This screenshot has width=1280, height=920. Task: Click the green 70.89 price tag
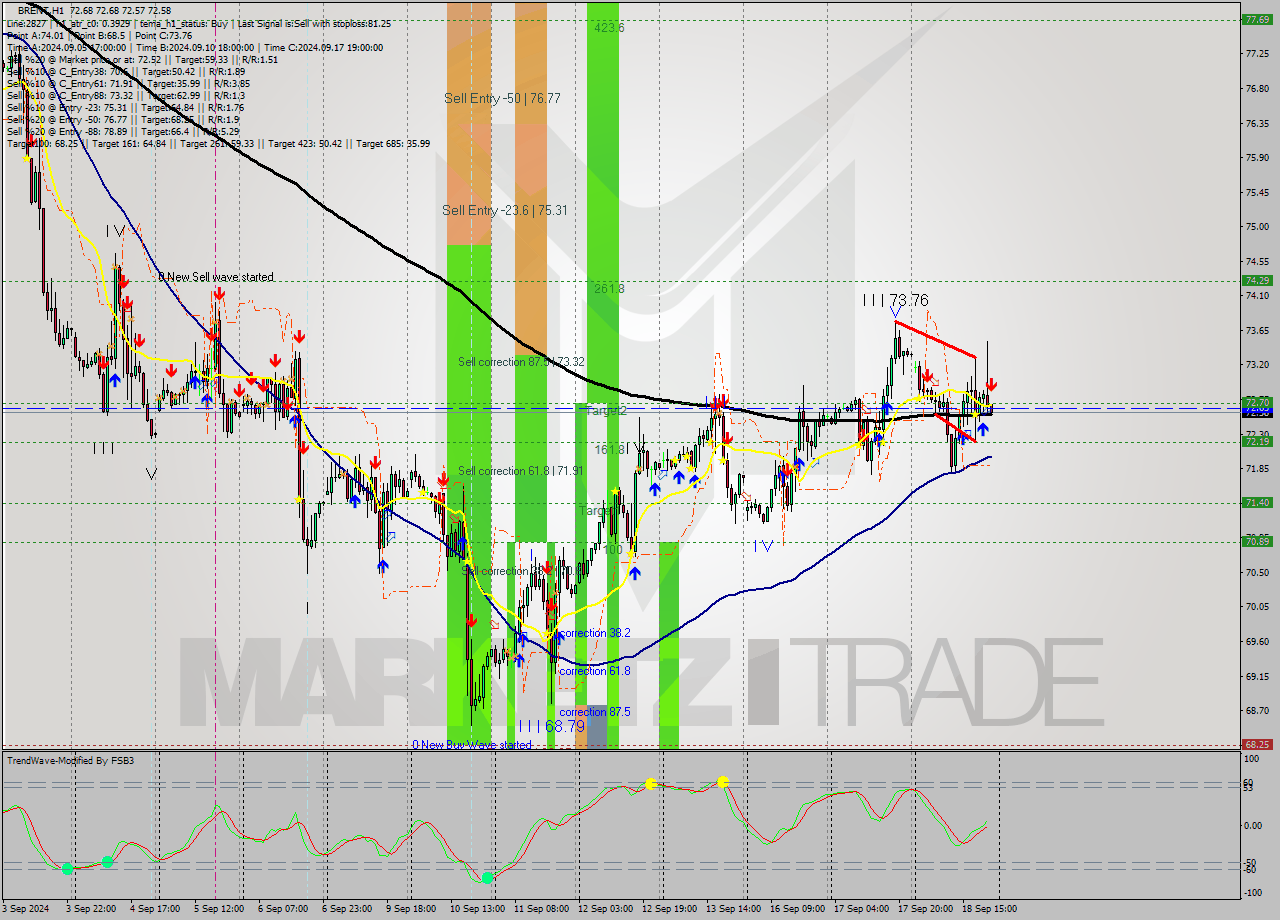coord(1257,541)
